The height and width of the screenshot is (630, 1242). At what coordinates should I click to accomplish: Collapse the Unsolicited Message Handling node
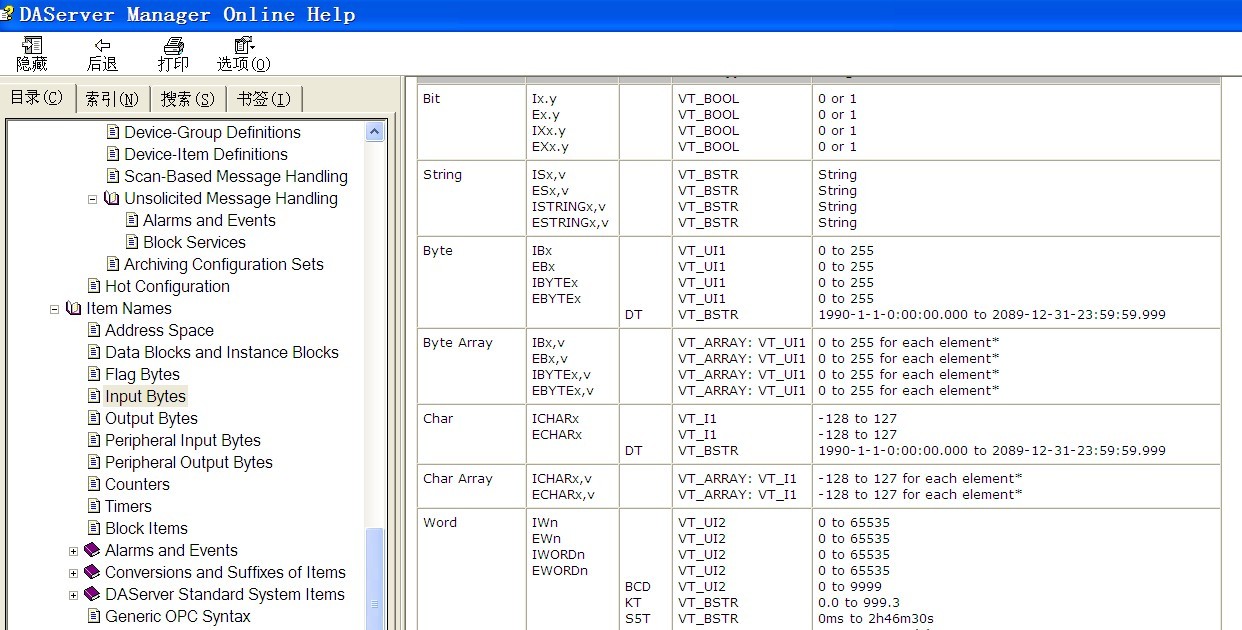click(x=92, y=199)
